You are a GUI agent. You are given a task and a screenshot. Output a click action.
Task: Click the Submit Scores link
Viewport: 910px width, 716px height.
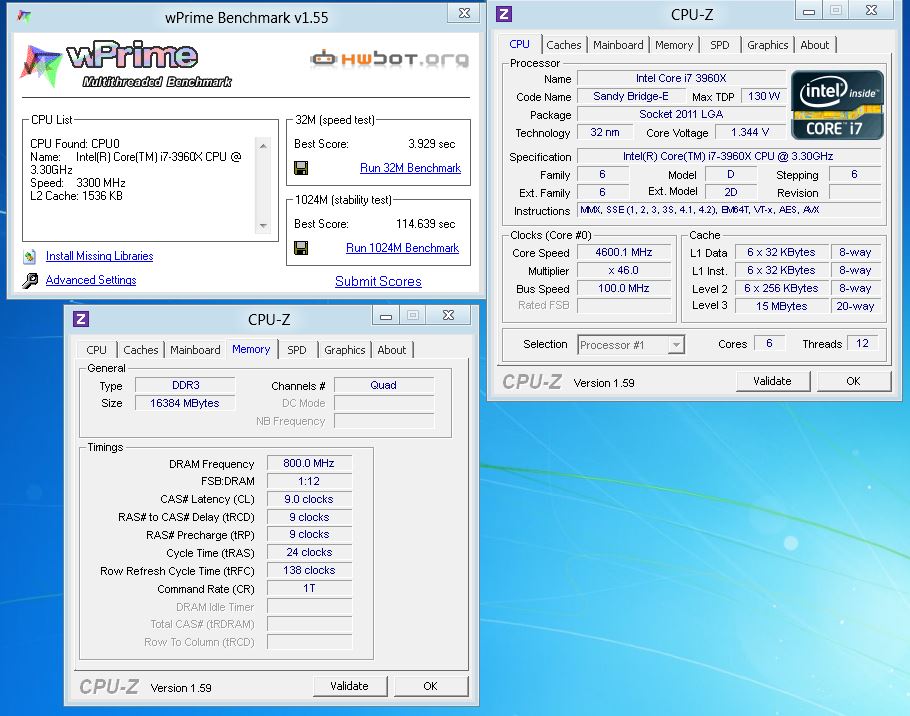pyautogui.click(x=378, y=282)
